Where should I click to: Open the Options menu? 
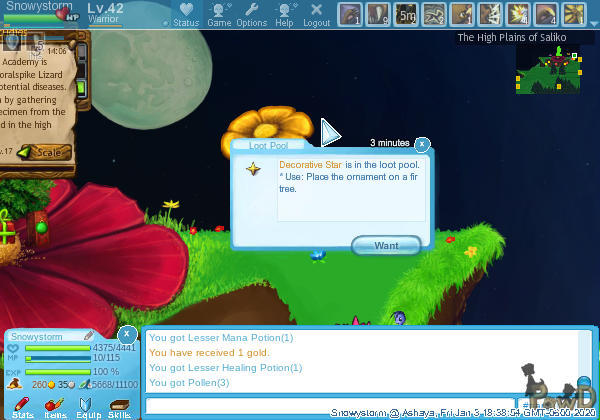point(251,12)
